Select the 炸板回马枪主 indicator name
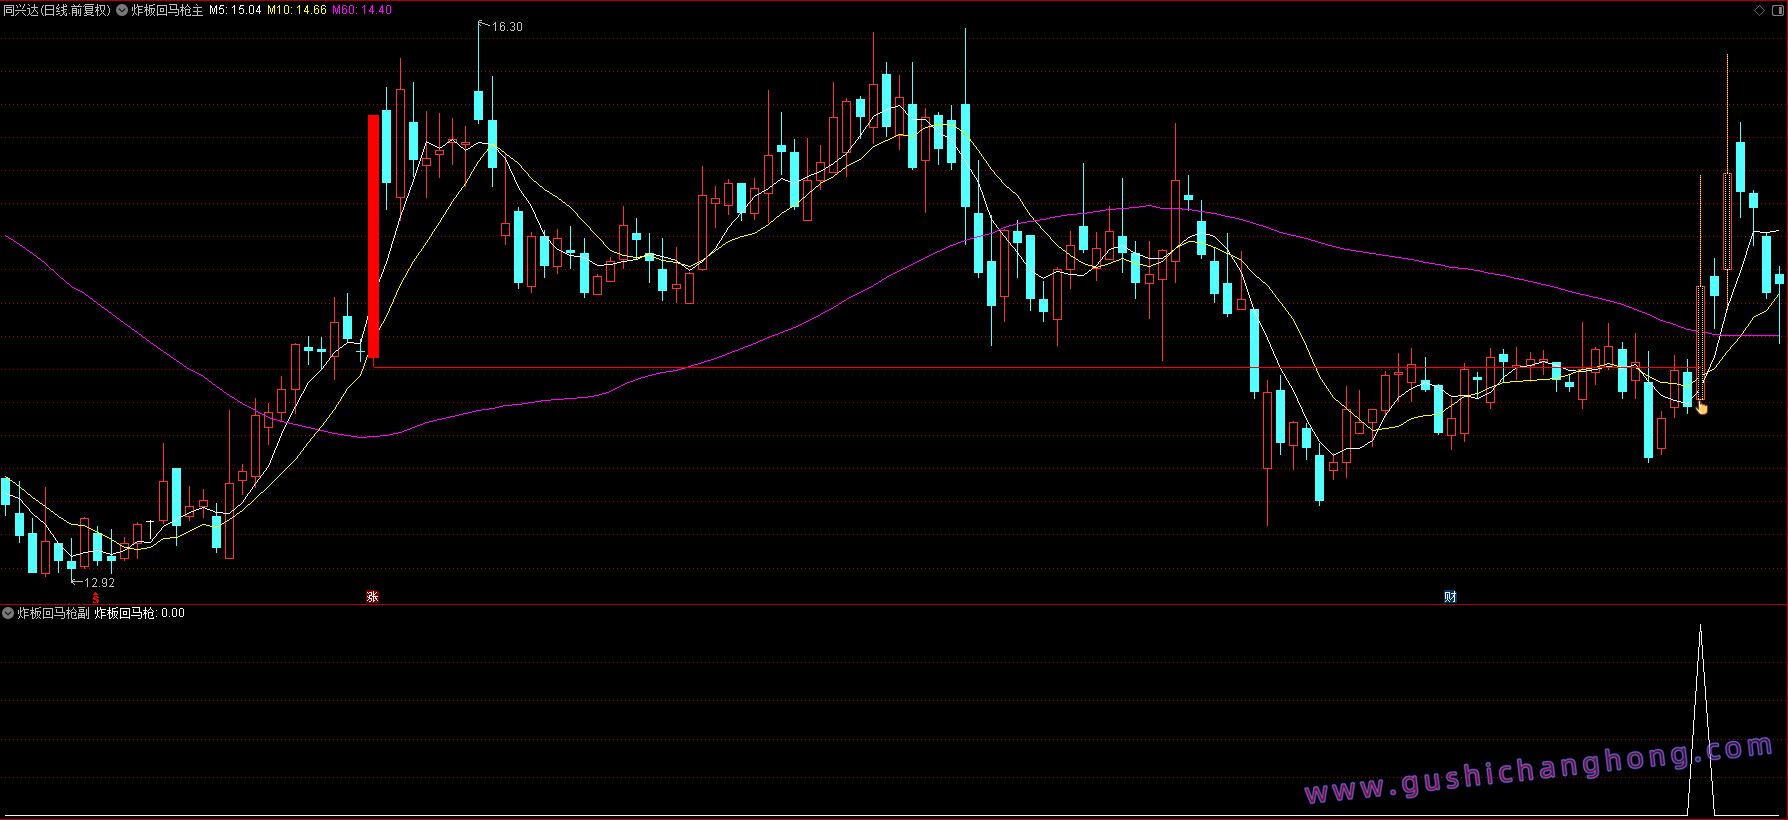 (167, 10)
